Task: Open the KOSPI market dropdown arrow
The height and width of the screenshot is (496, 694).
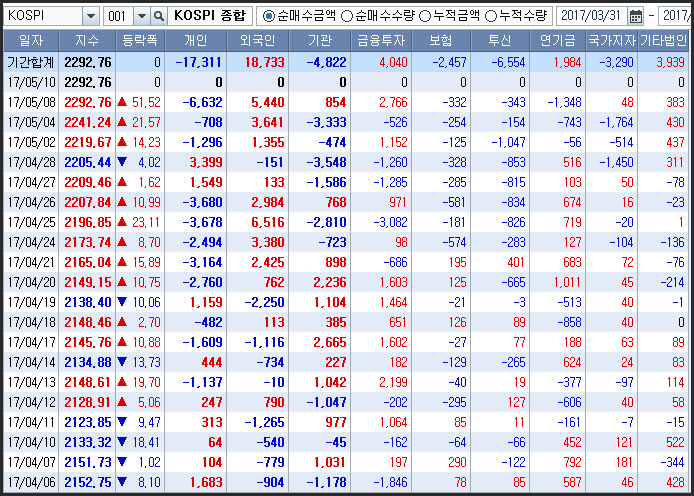Action: click(x=91, y=16)
